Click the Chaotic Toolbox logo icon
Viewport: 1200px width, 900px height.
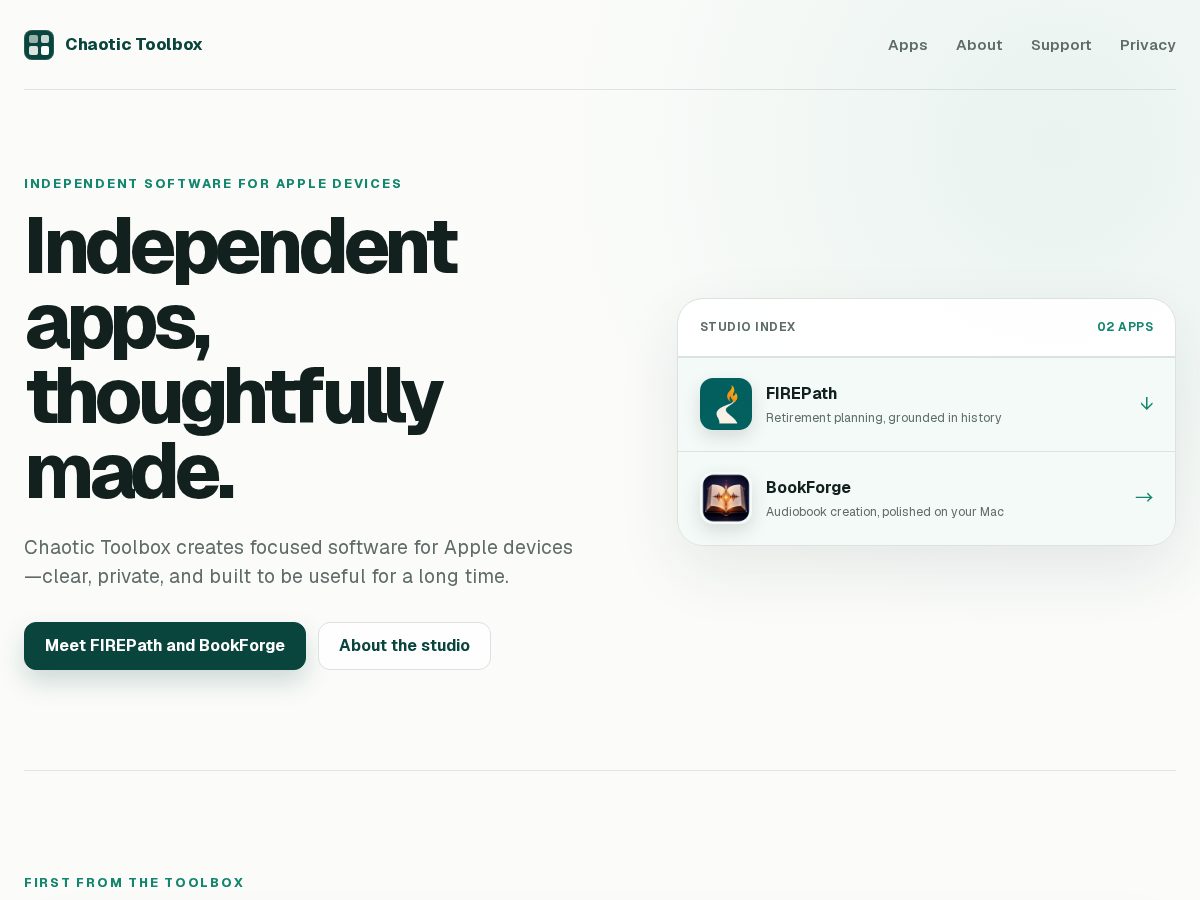coord(39,45)
